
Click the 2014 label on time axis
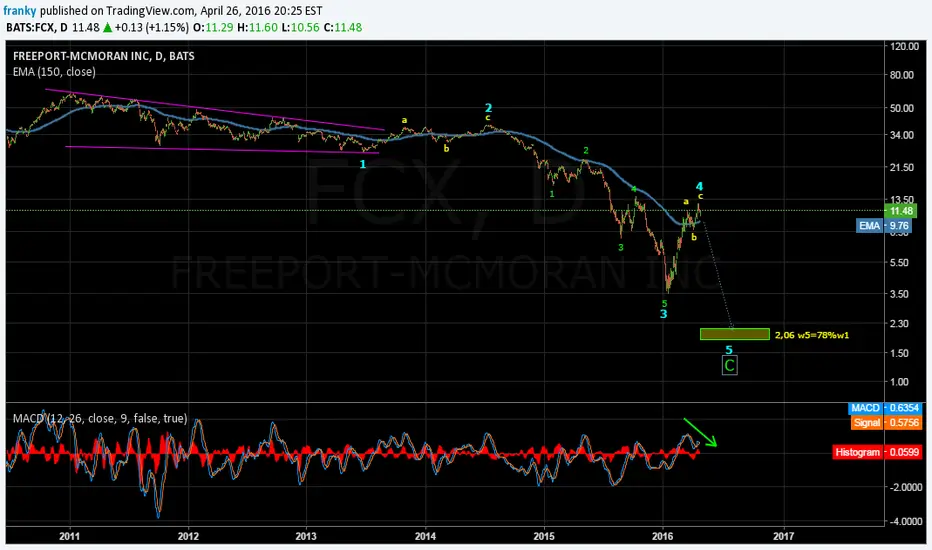[426, 536]
